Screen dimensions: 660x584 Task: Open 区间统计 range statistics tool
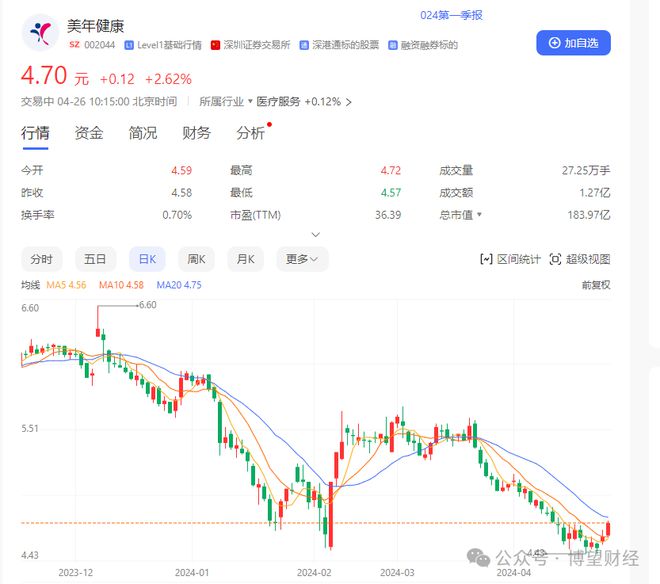point(510,259)
